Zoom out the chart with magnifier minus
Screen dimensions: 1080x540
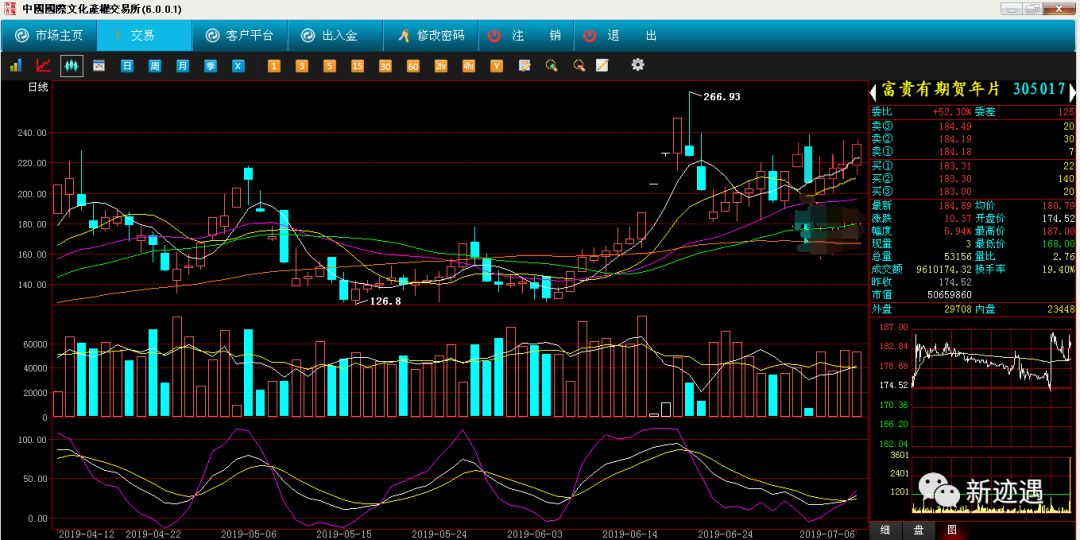pos(580,66)
